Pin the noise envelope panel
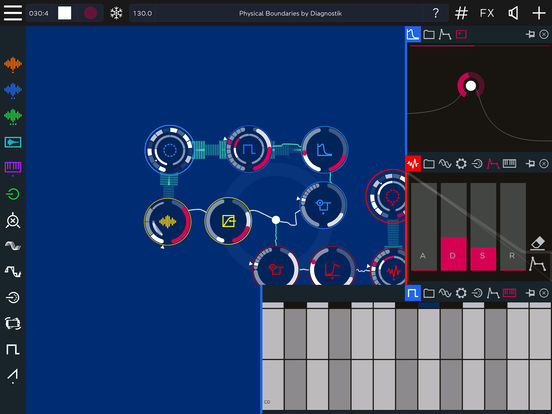Screen dimensions: 552x414 point(530,164)
